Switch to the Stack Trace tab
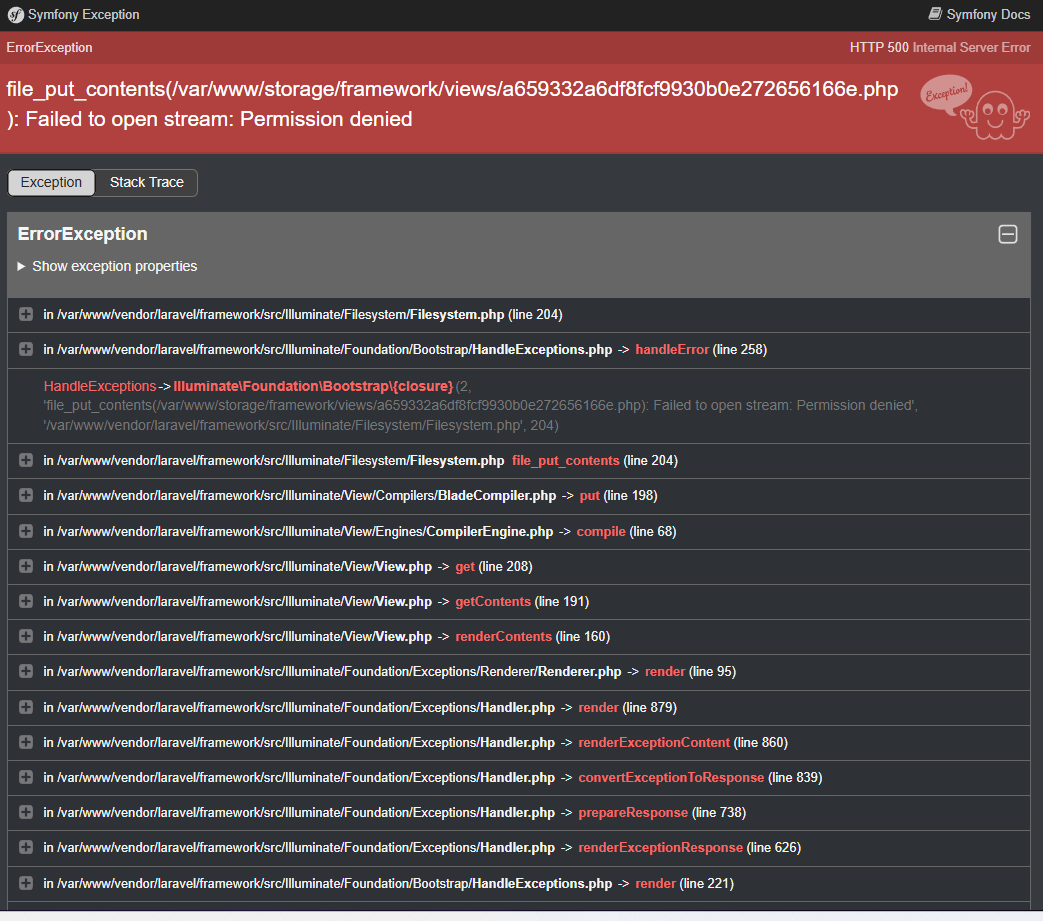The image size is (1043, 921). point(146,182)
